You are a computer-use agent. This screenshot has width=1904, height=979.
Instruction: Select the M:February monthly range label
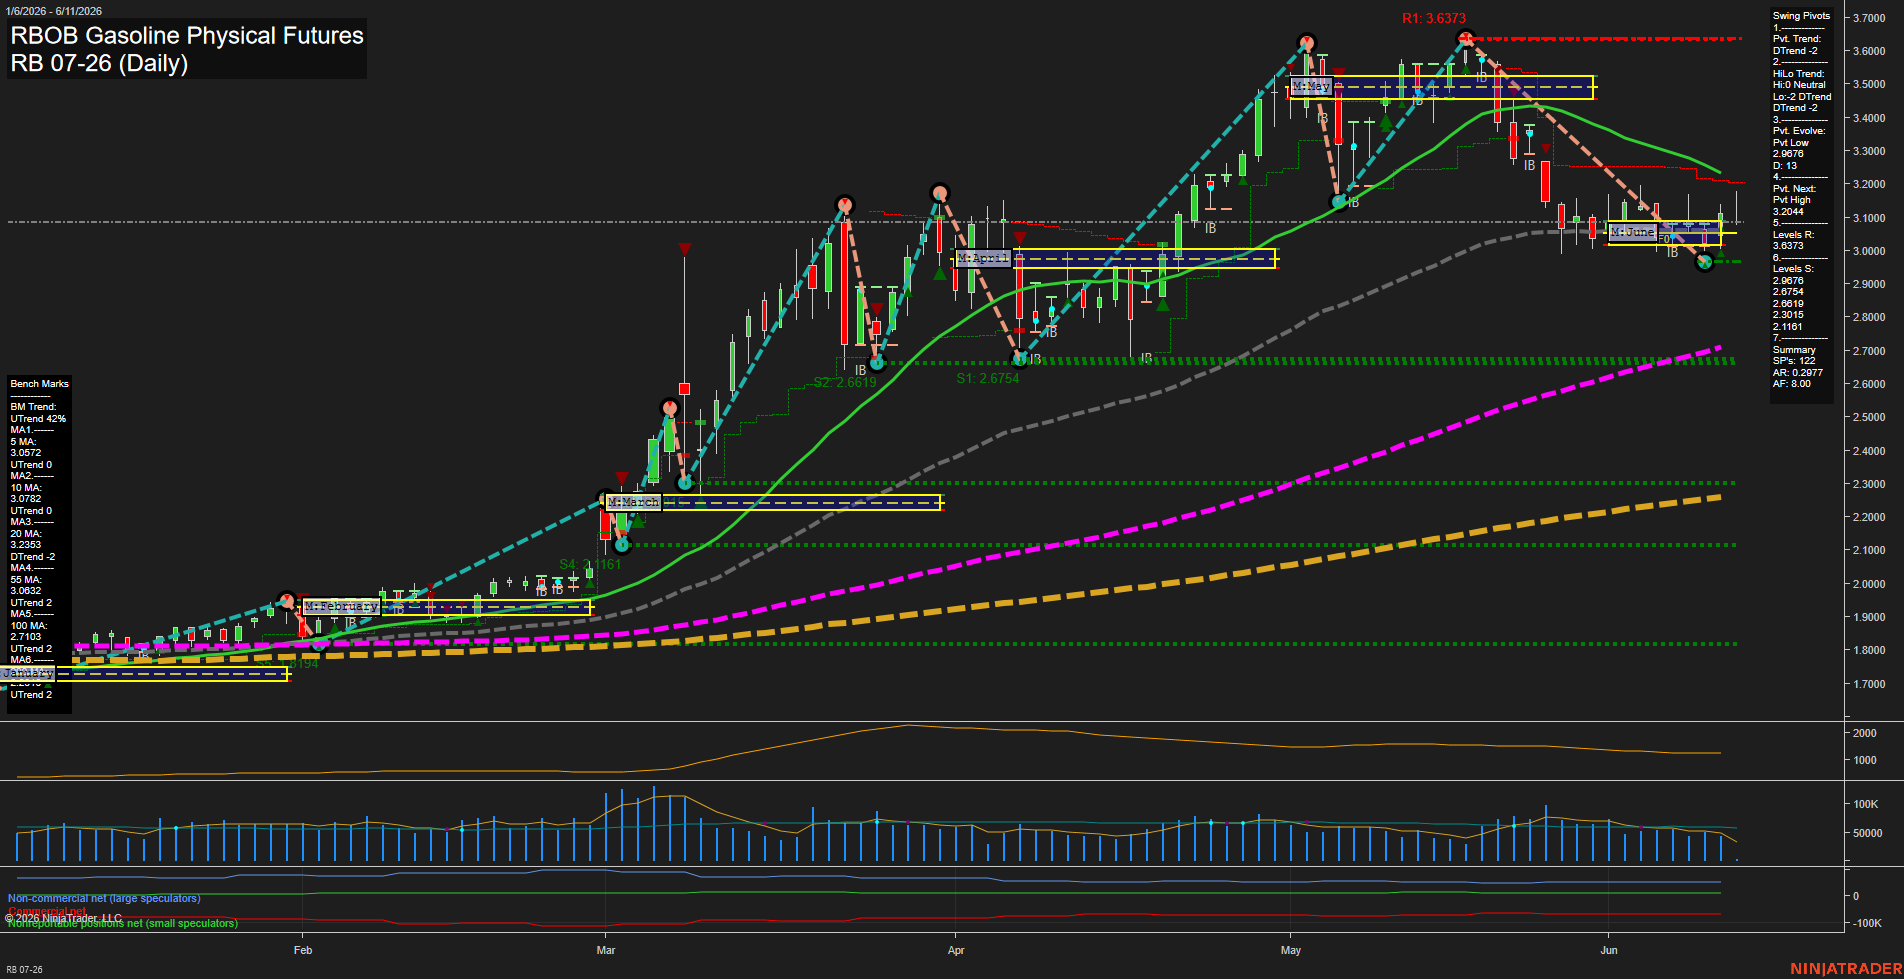[341, 606]
